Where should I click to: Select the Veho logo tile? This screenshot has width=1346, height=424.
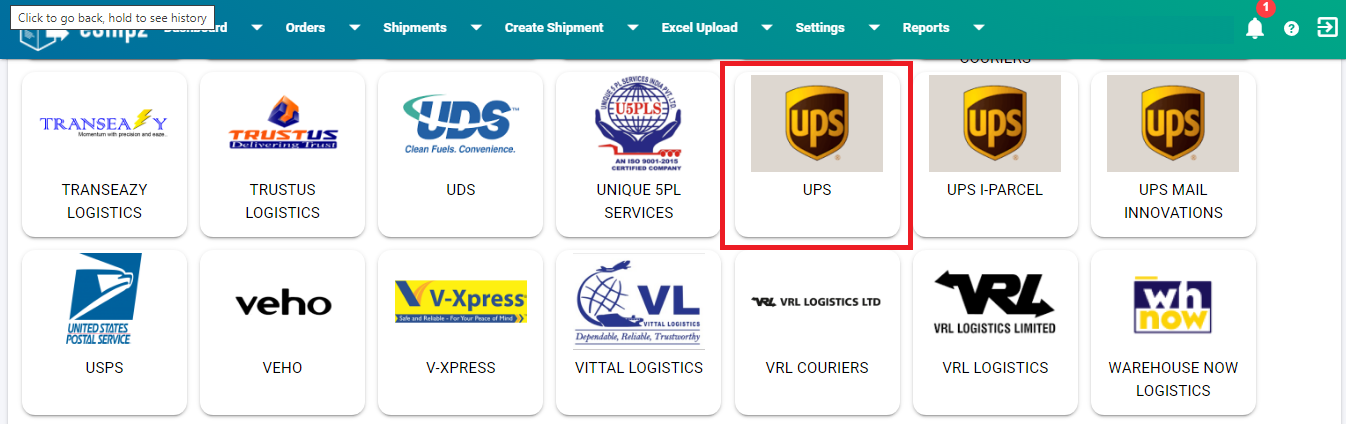click(283, 303)
